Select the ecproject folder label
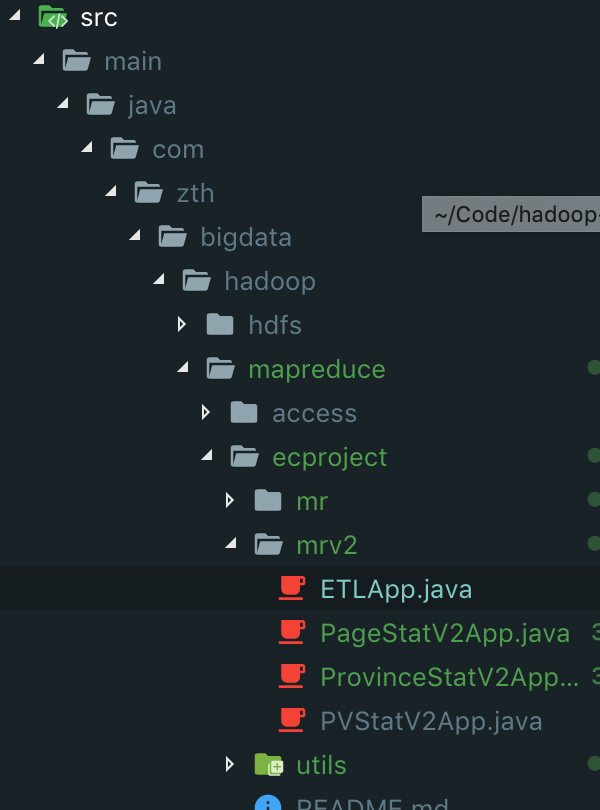This screenshot has width=600, height=810. [x=329, y=457]
